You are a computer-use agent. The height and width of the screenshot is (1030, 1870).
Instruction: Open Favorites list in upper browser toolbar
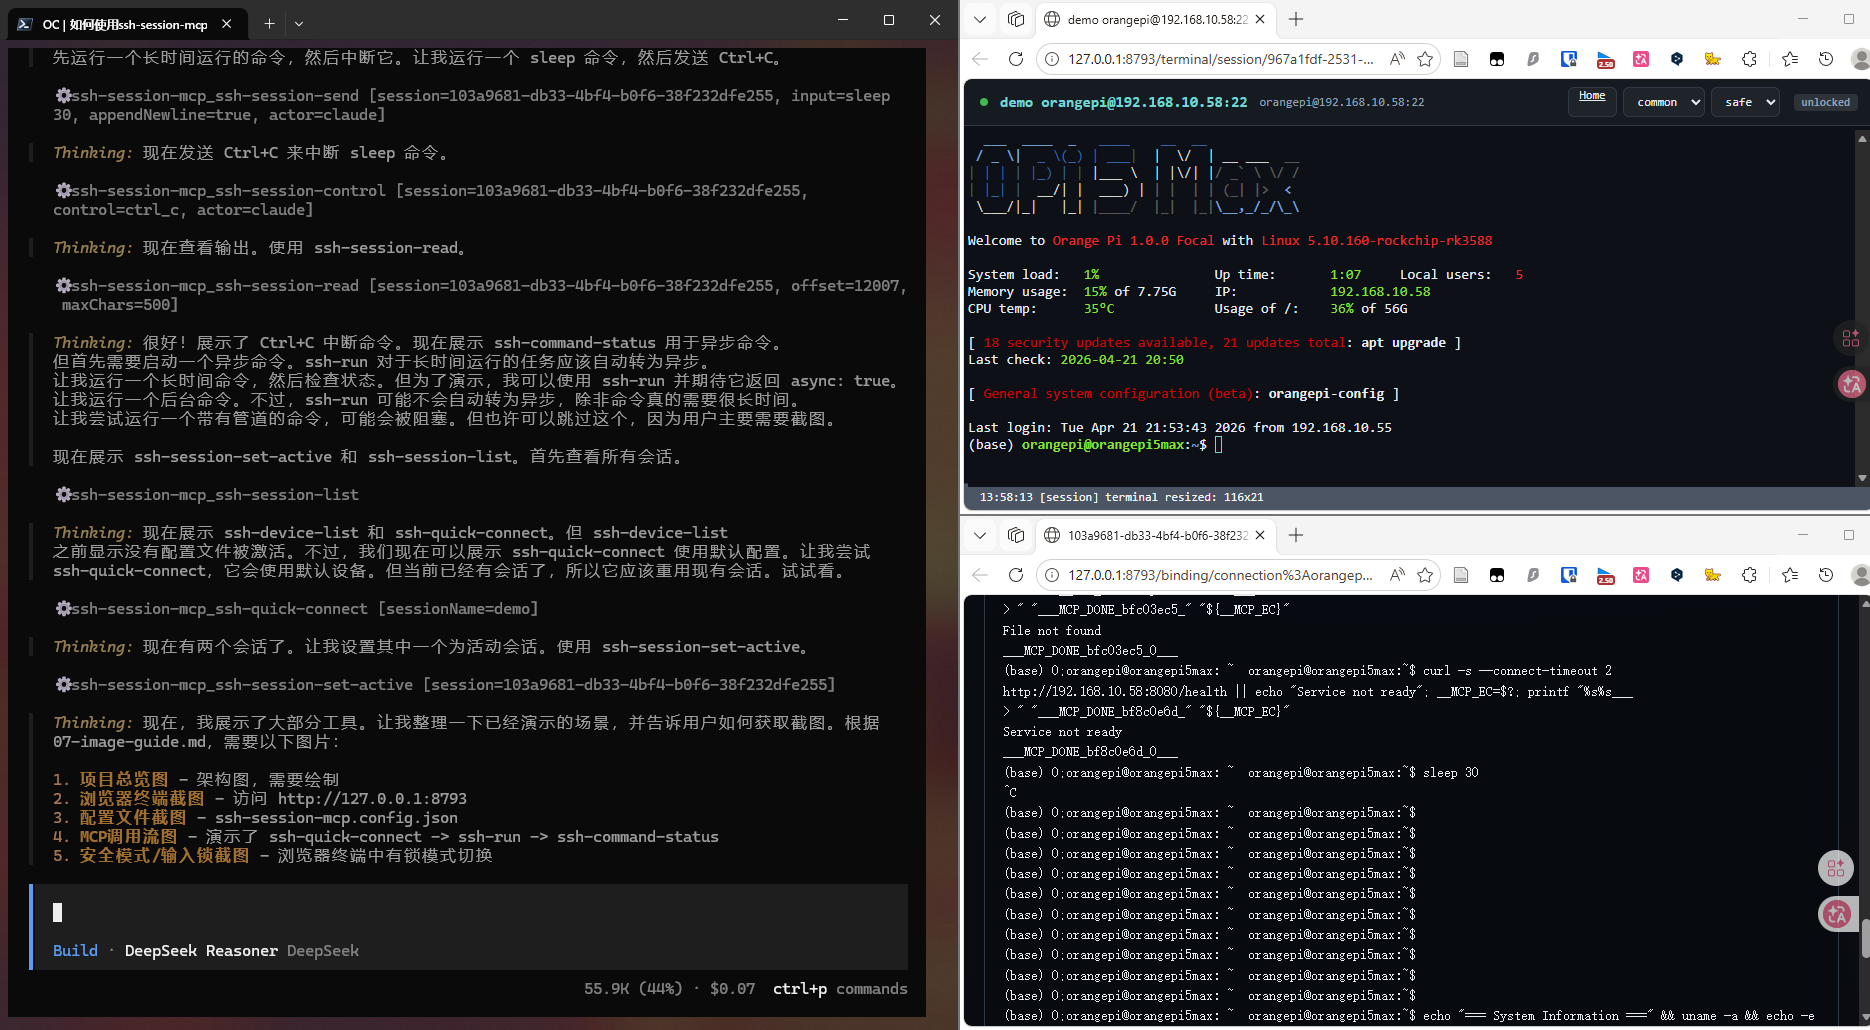tap(1790, 59)
